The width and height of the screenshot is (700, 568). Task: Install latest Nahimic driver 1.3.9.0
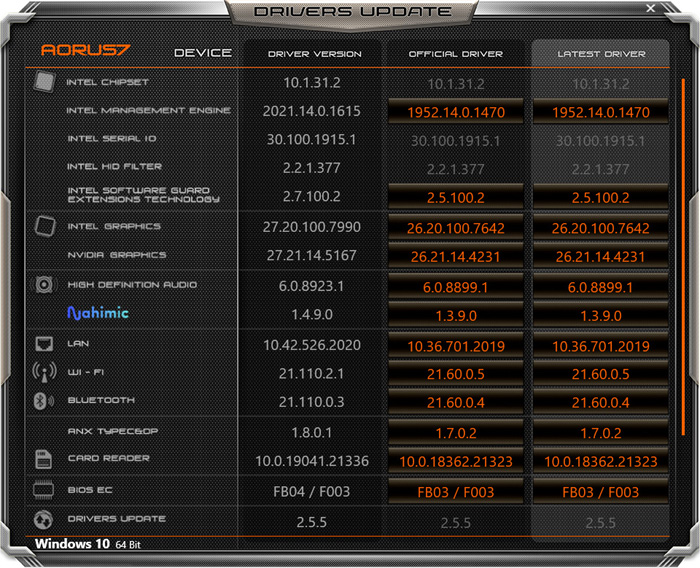point(601,315)
